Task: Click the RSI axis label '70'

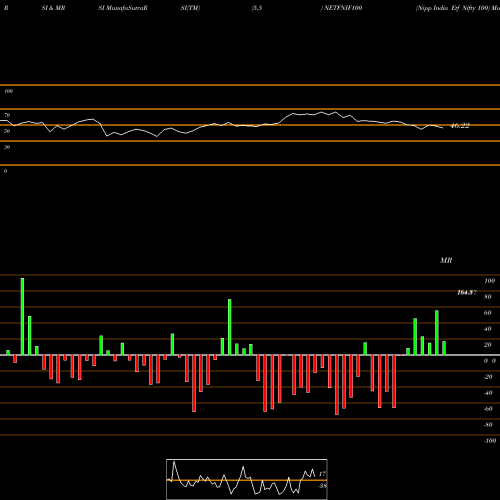Action: coord(7,115)
